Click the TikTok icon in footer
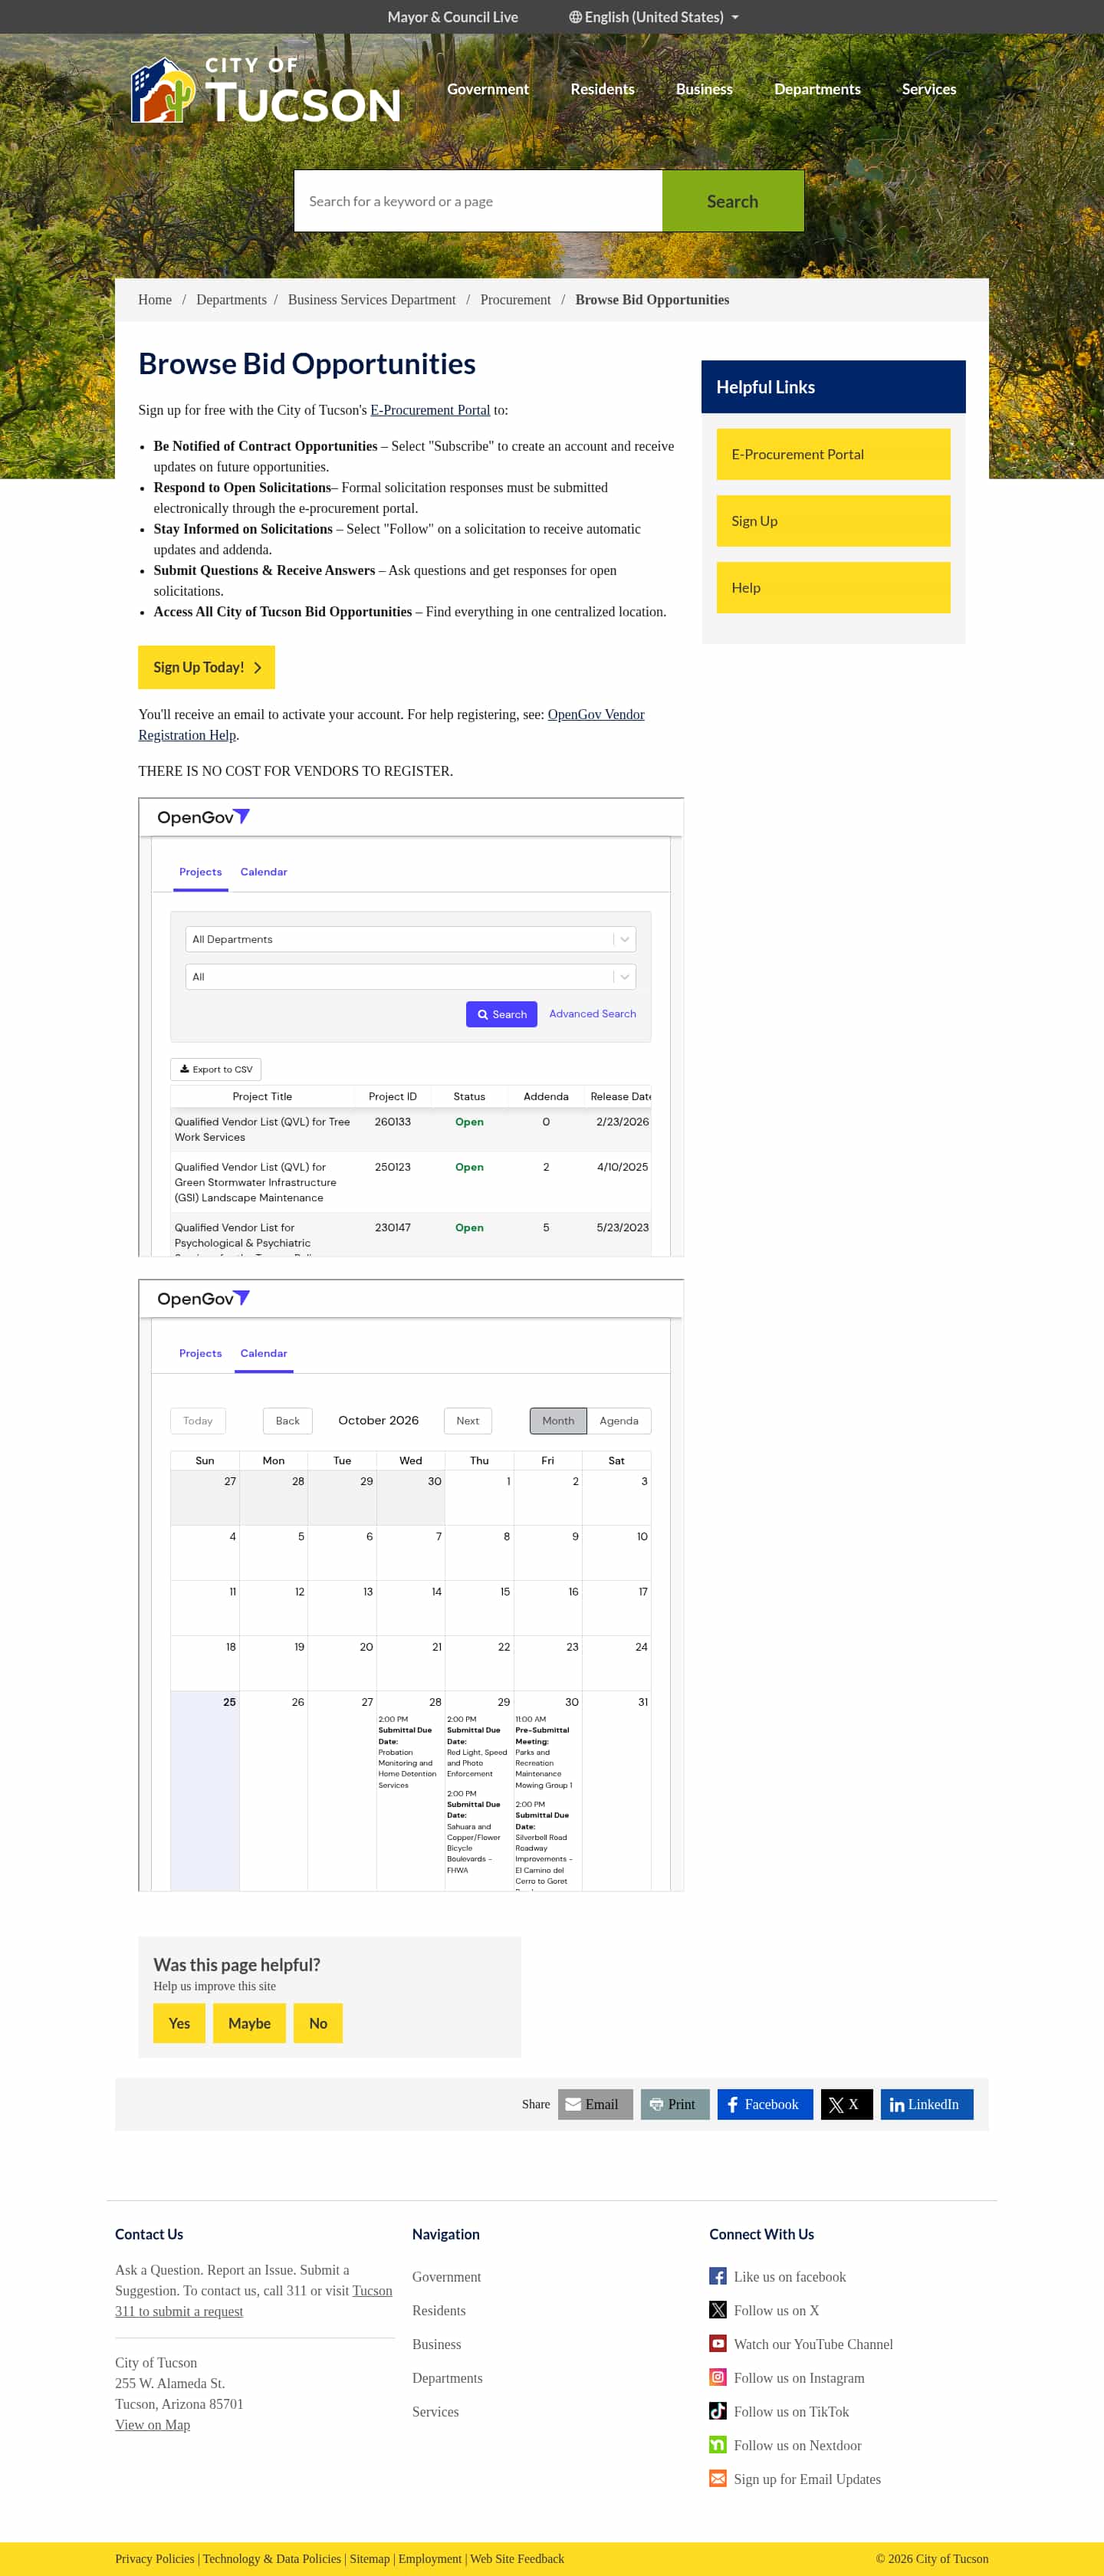This screenshot has width=1104, height=2576. [718, 2411]
